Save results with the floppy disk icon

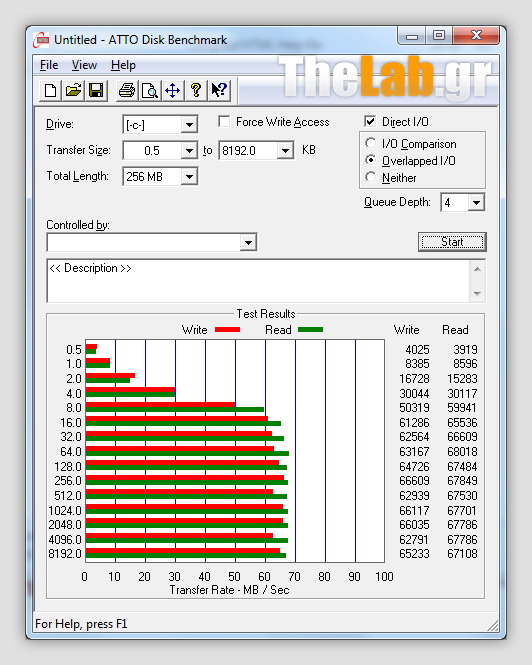pyautogui.click(x=96, y=90)
